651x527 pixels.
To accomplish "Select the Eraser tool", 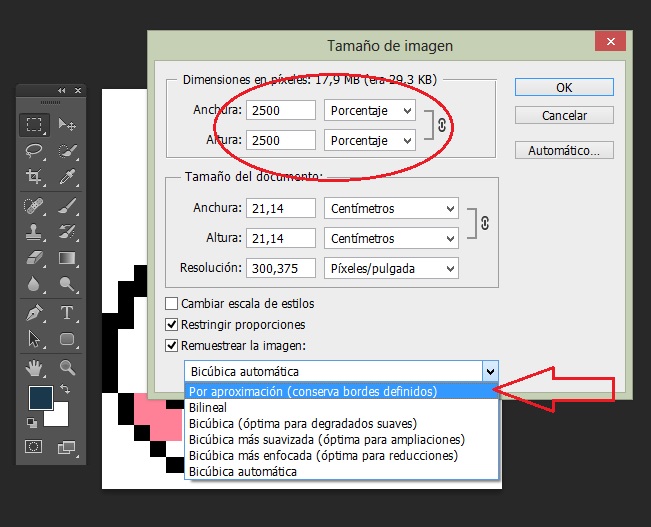I will [34, 258].
